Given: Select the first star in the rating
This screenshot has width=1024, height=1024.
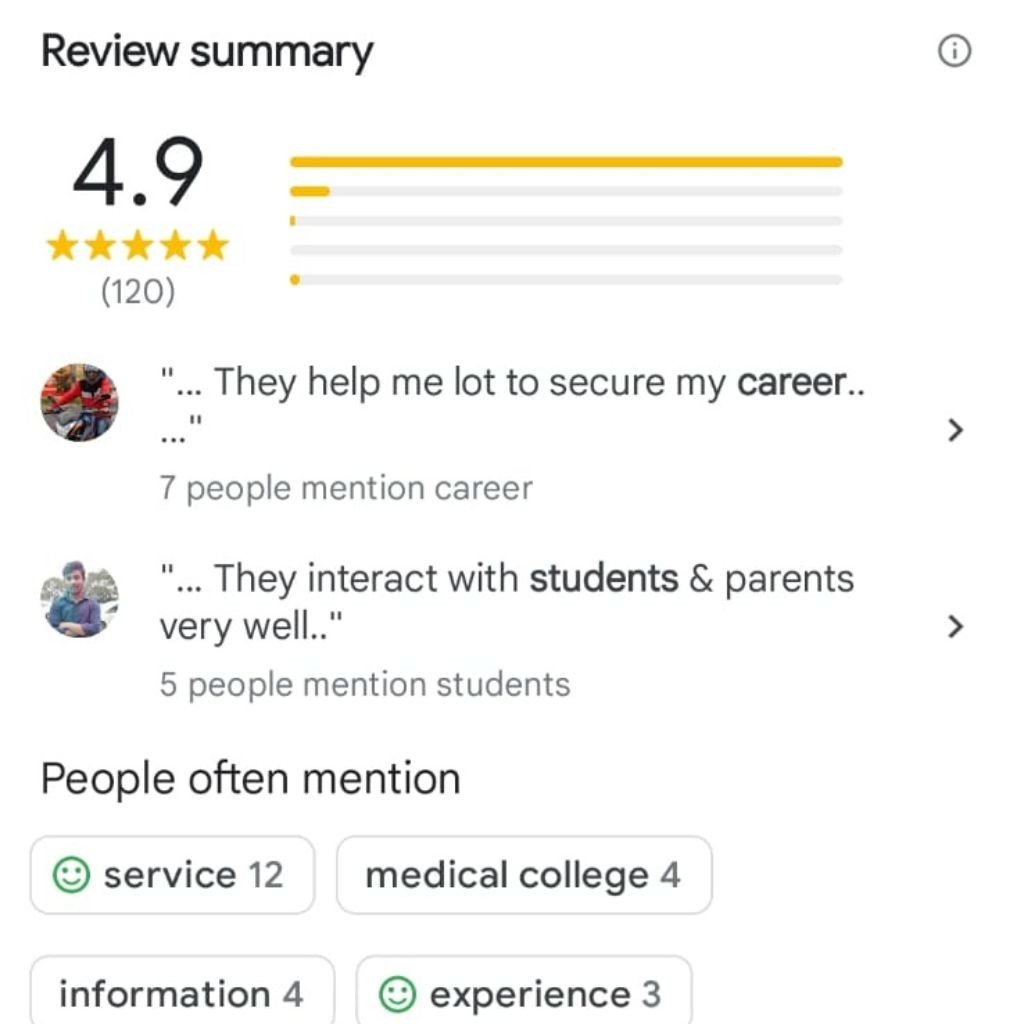Looking at the screenshot, I should pyautogui.click(x=61, y=245).
